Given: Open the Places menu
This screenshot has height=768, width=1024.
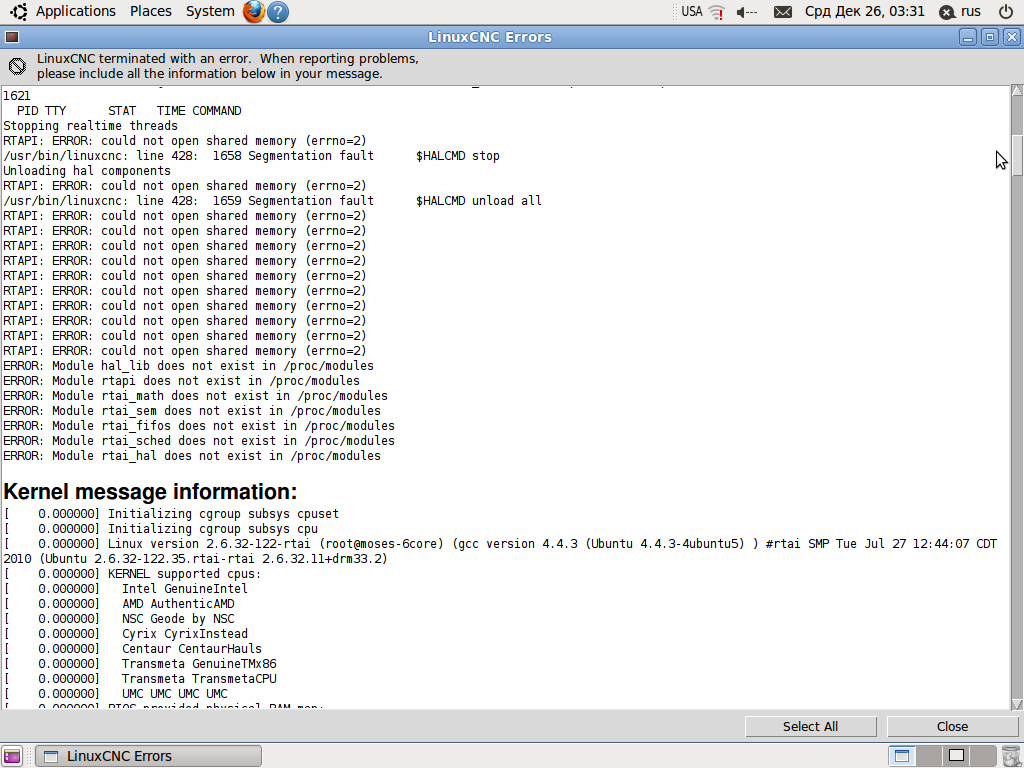Looking at the screenshot, I should click(x=150, y=11).
